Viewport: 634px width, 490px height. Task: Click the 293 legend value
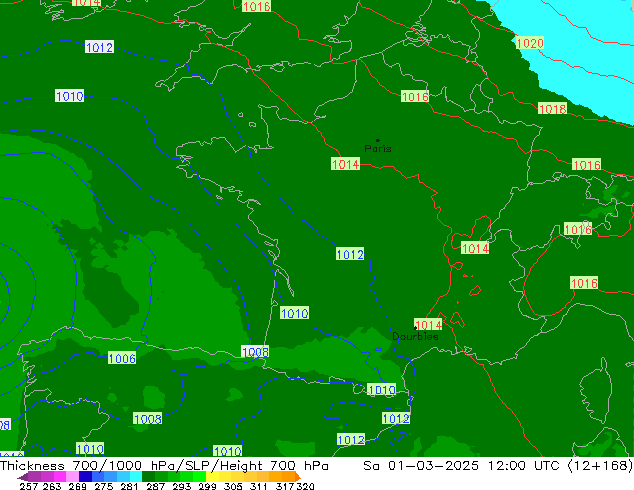coord(181,486)
